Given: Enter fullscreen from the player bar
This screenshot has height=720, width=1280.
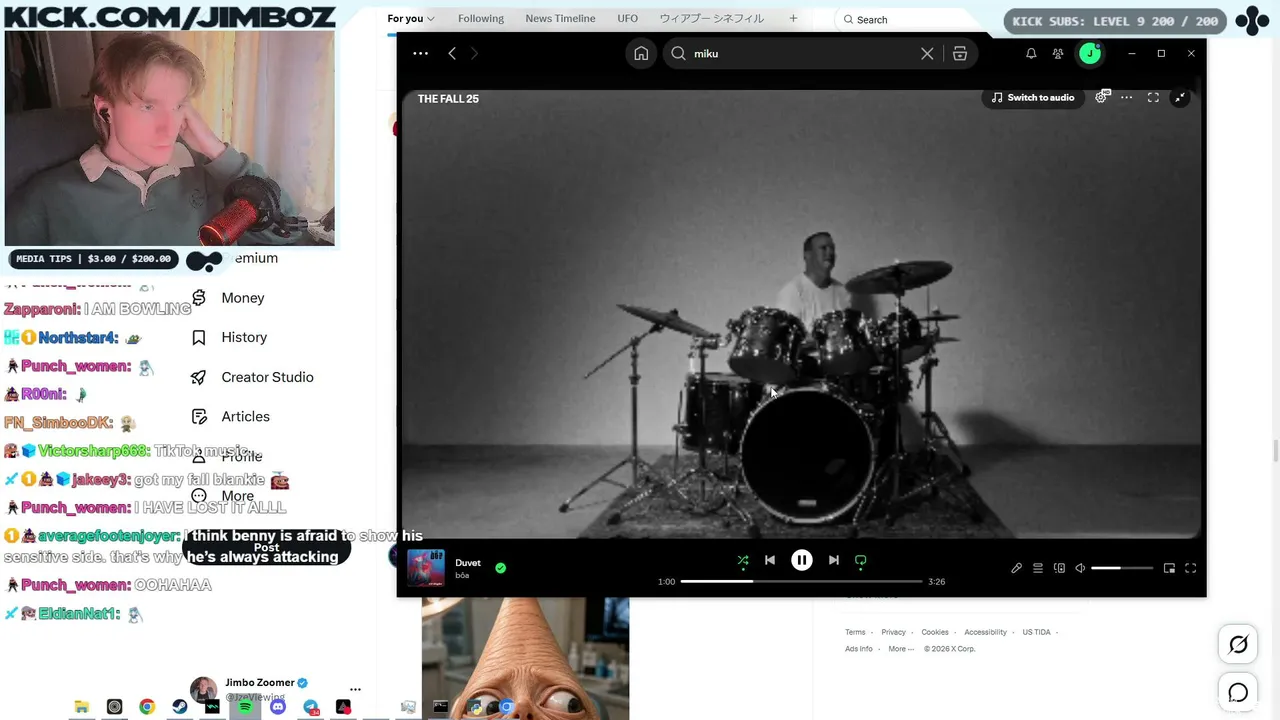Looking at the screenshot, I should pyautogui.click(x=1190, y=568).
